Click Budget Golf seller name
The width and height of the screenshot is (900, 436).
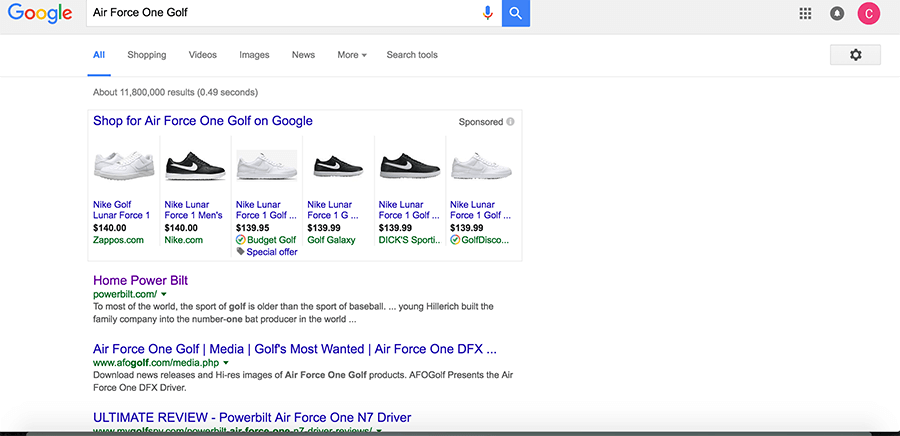pos(271,240)
